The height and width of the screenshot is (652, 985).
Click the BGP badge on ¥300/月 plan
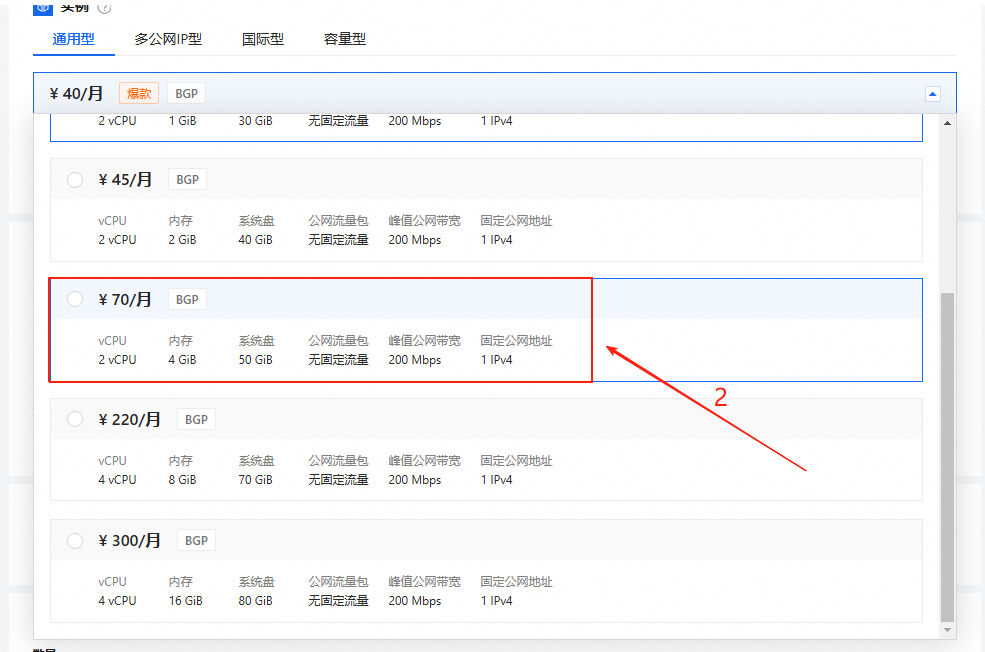click(196, 540)
